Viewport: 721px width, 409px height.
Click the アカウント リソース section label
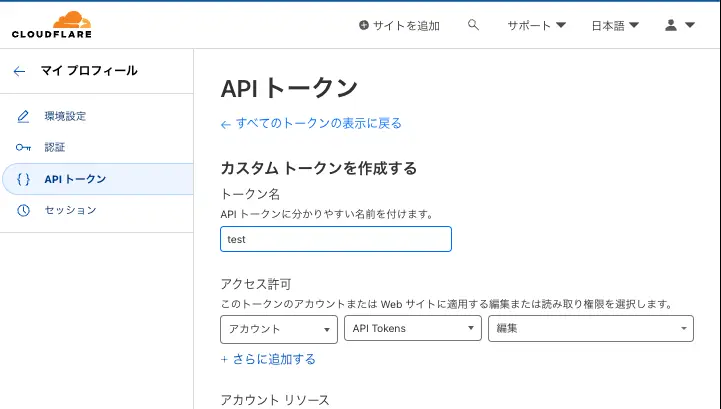pos(275,400)
